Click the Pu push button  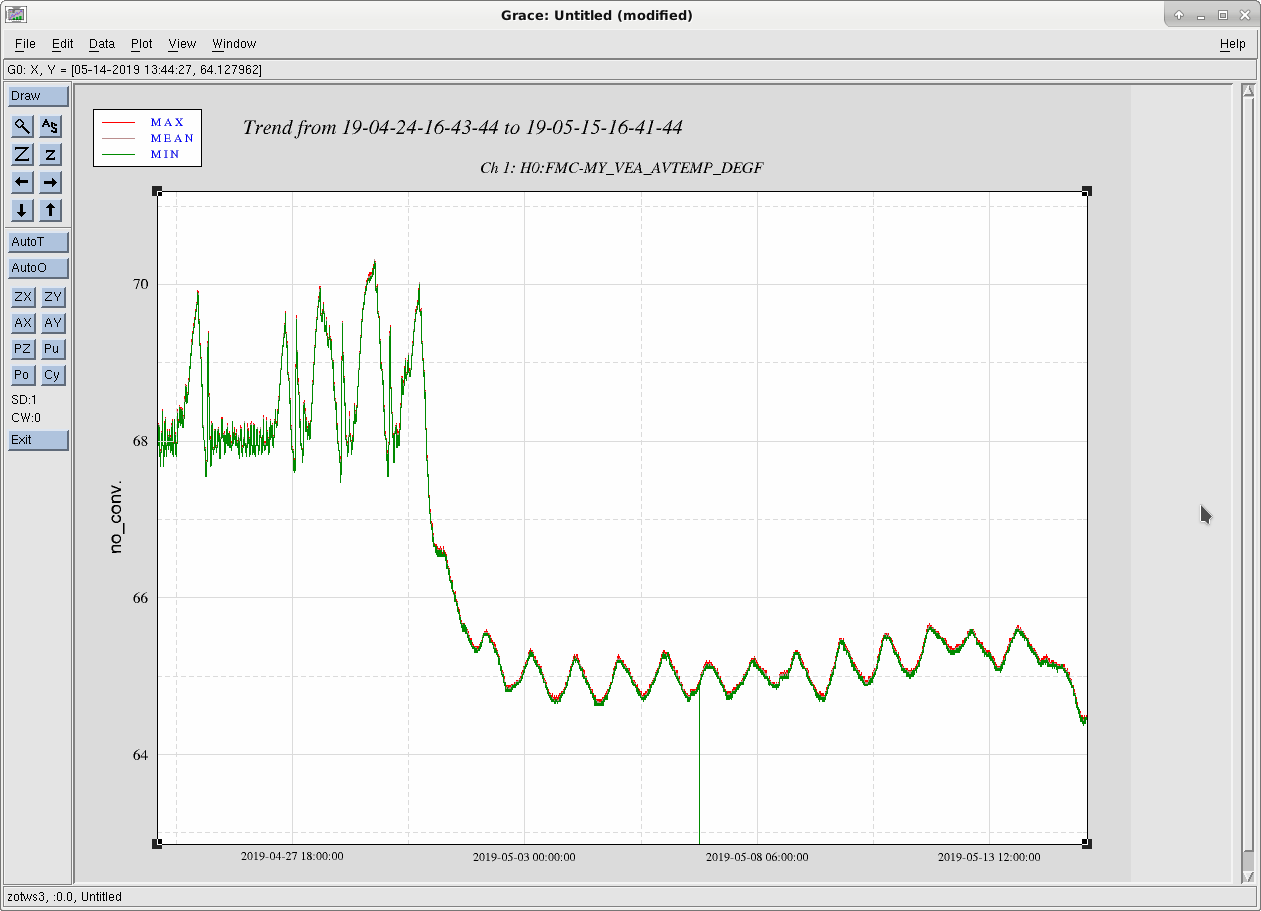click(52, 349)
